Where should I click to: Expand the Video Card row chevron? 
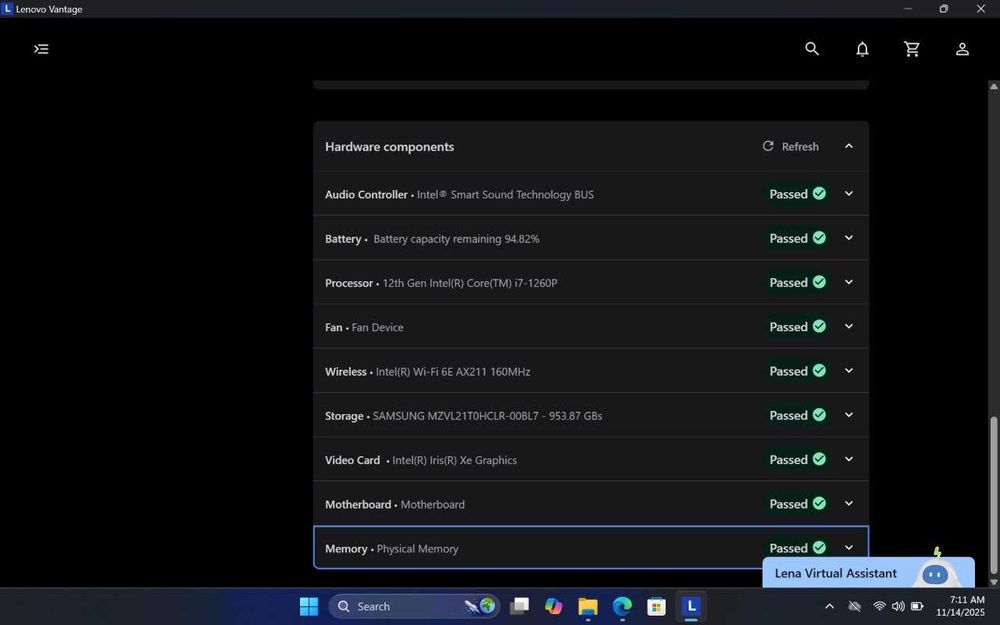849,459
